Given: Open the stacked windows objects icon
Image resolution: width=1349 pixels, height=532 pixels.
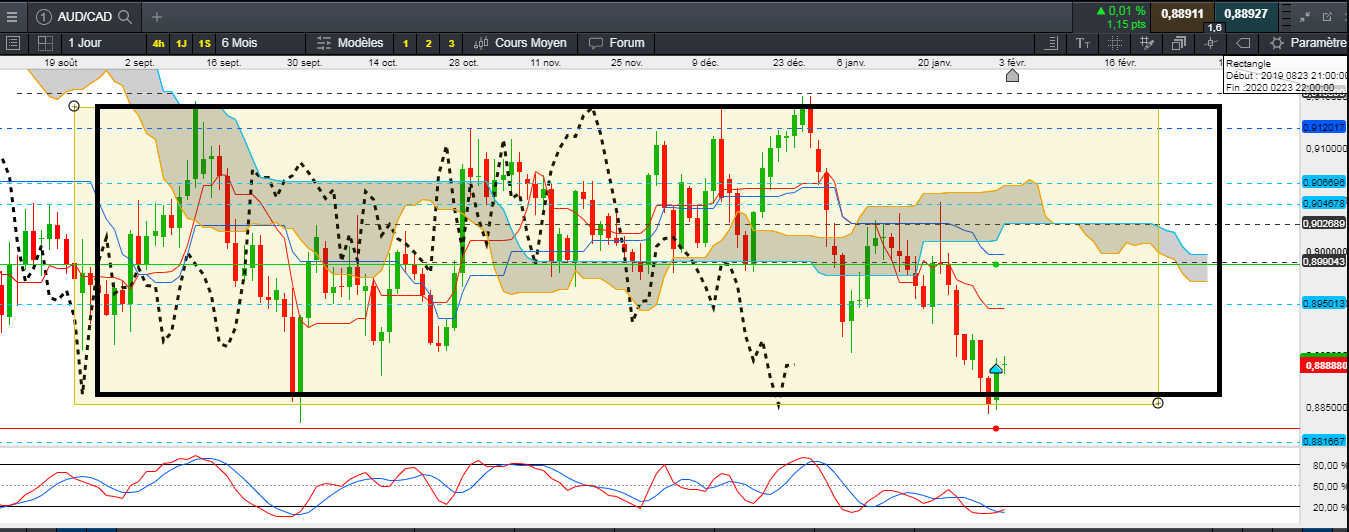Looking at the screenshot, I should pos(1178,43).
